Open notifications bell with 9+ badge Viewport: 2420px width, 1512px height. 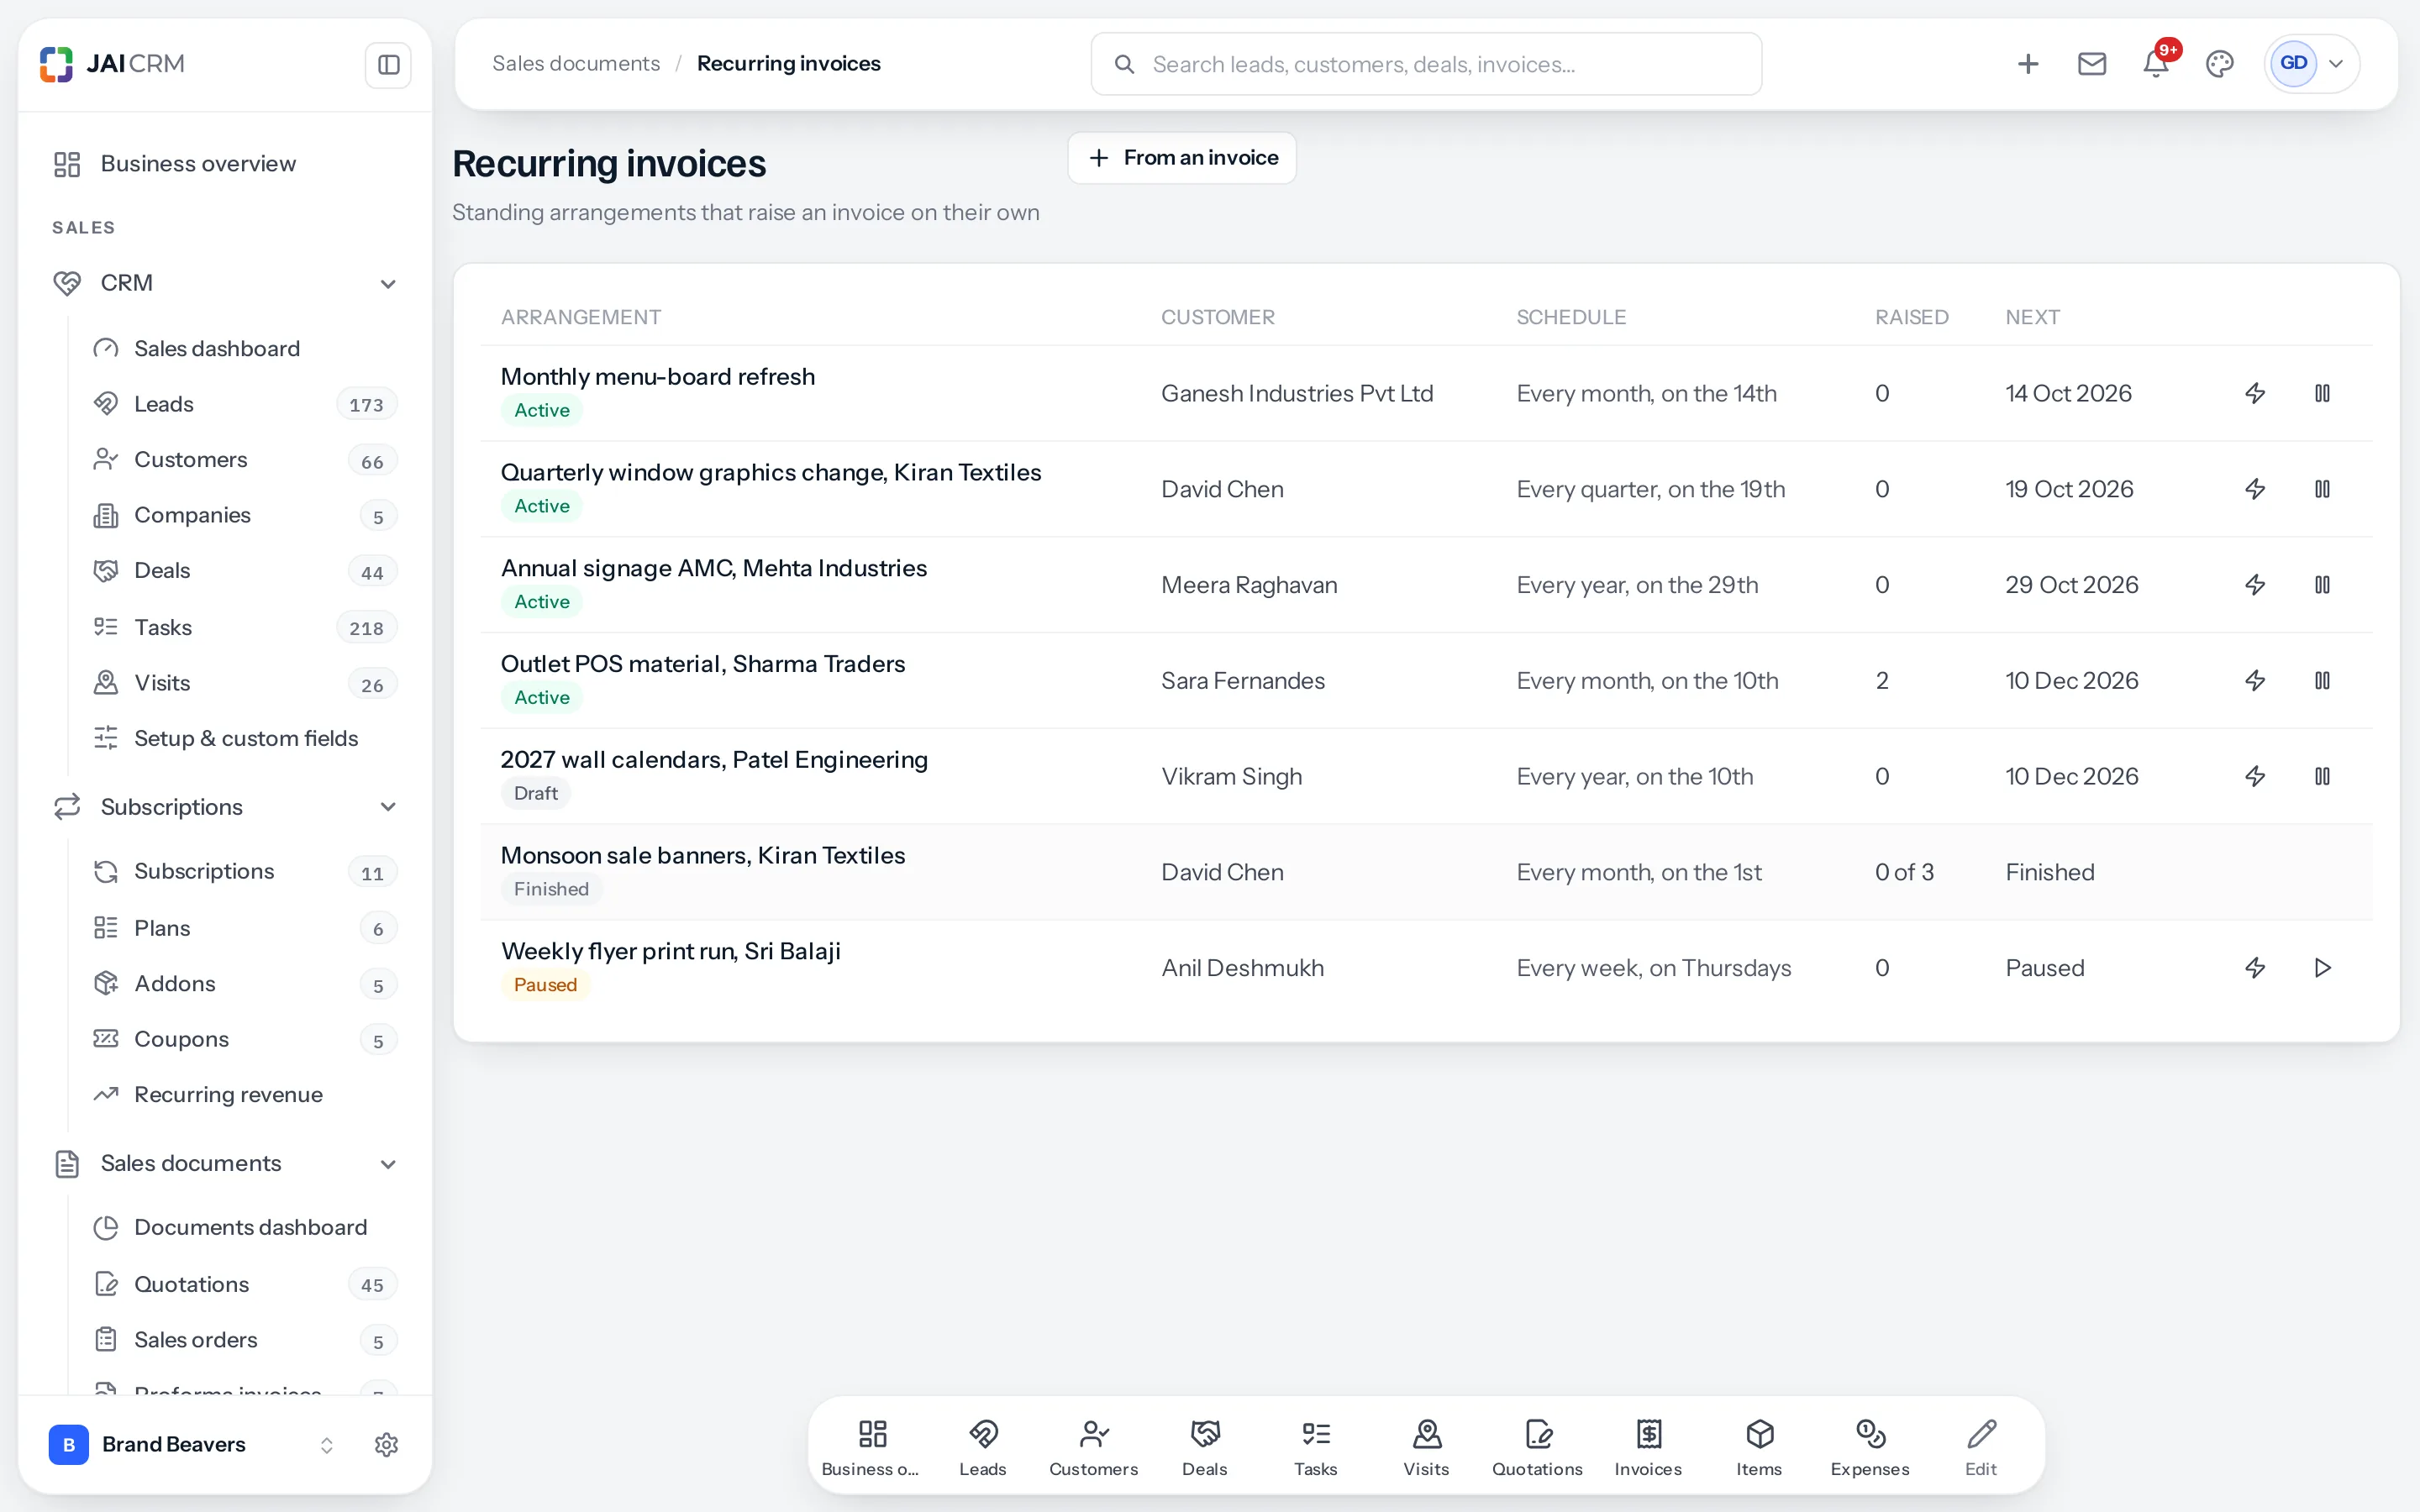[x=2156, y=64]
